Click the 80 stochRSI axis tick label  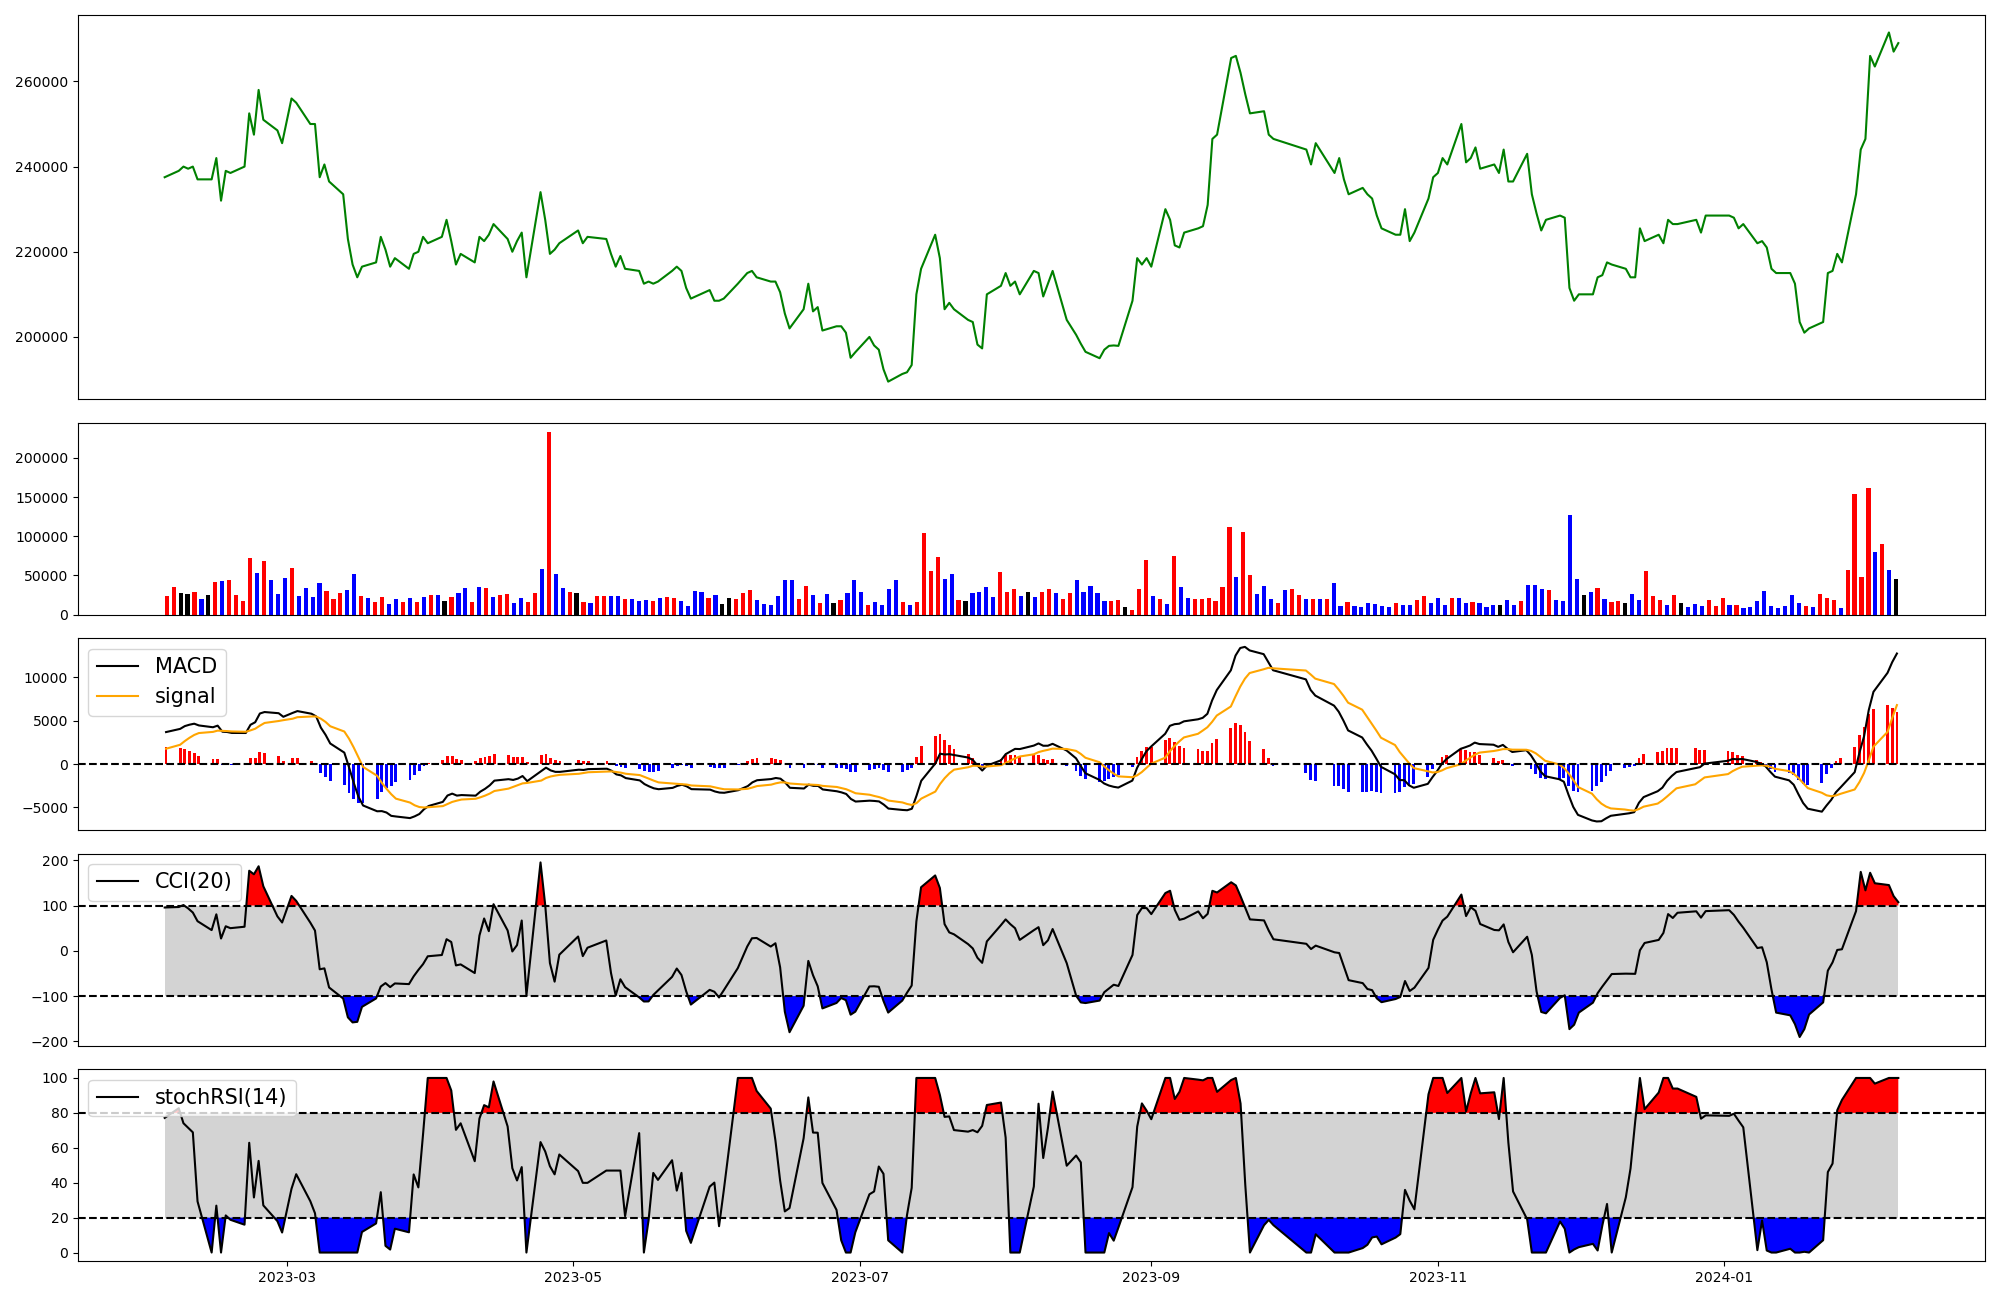(x=61, y=1113)
